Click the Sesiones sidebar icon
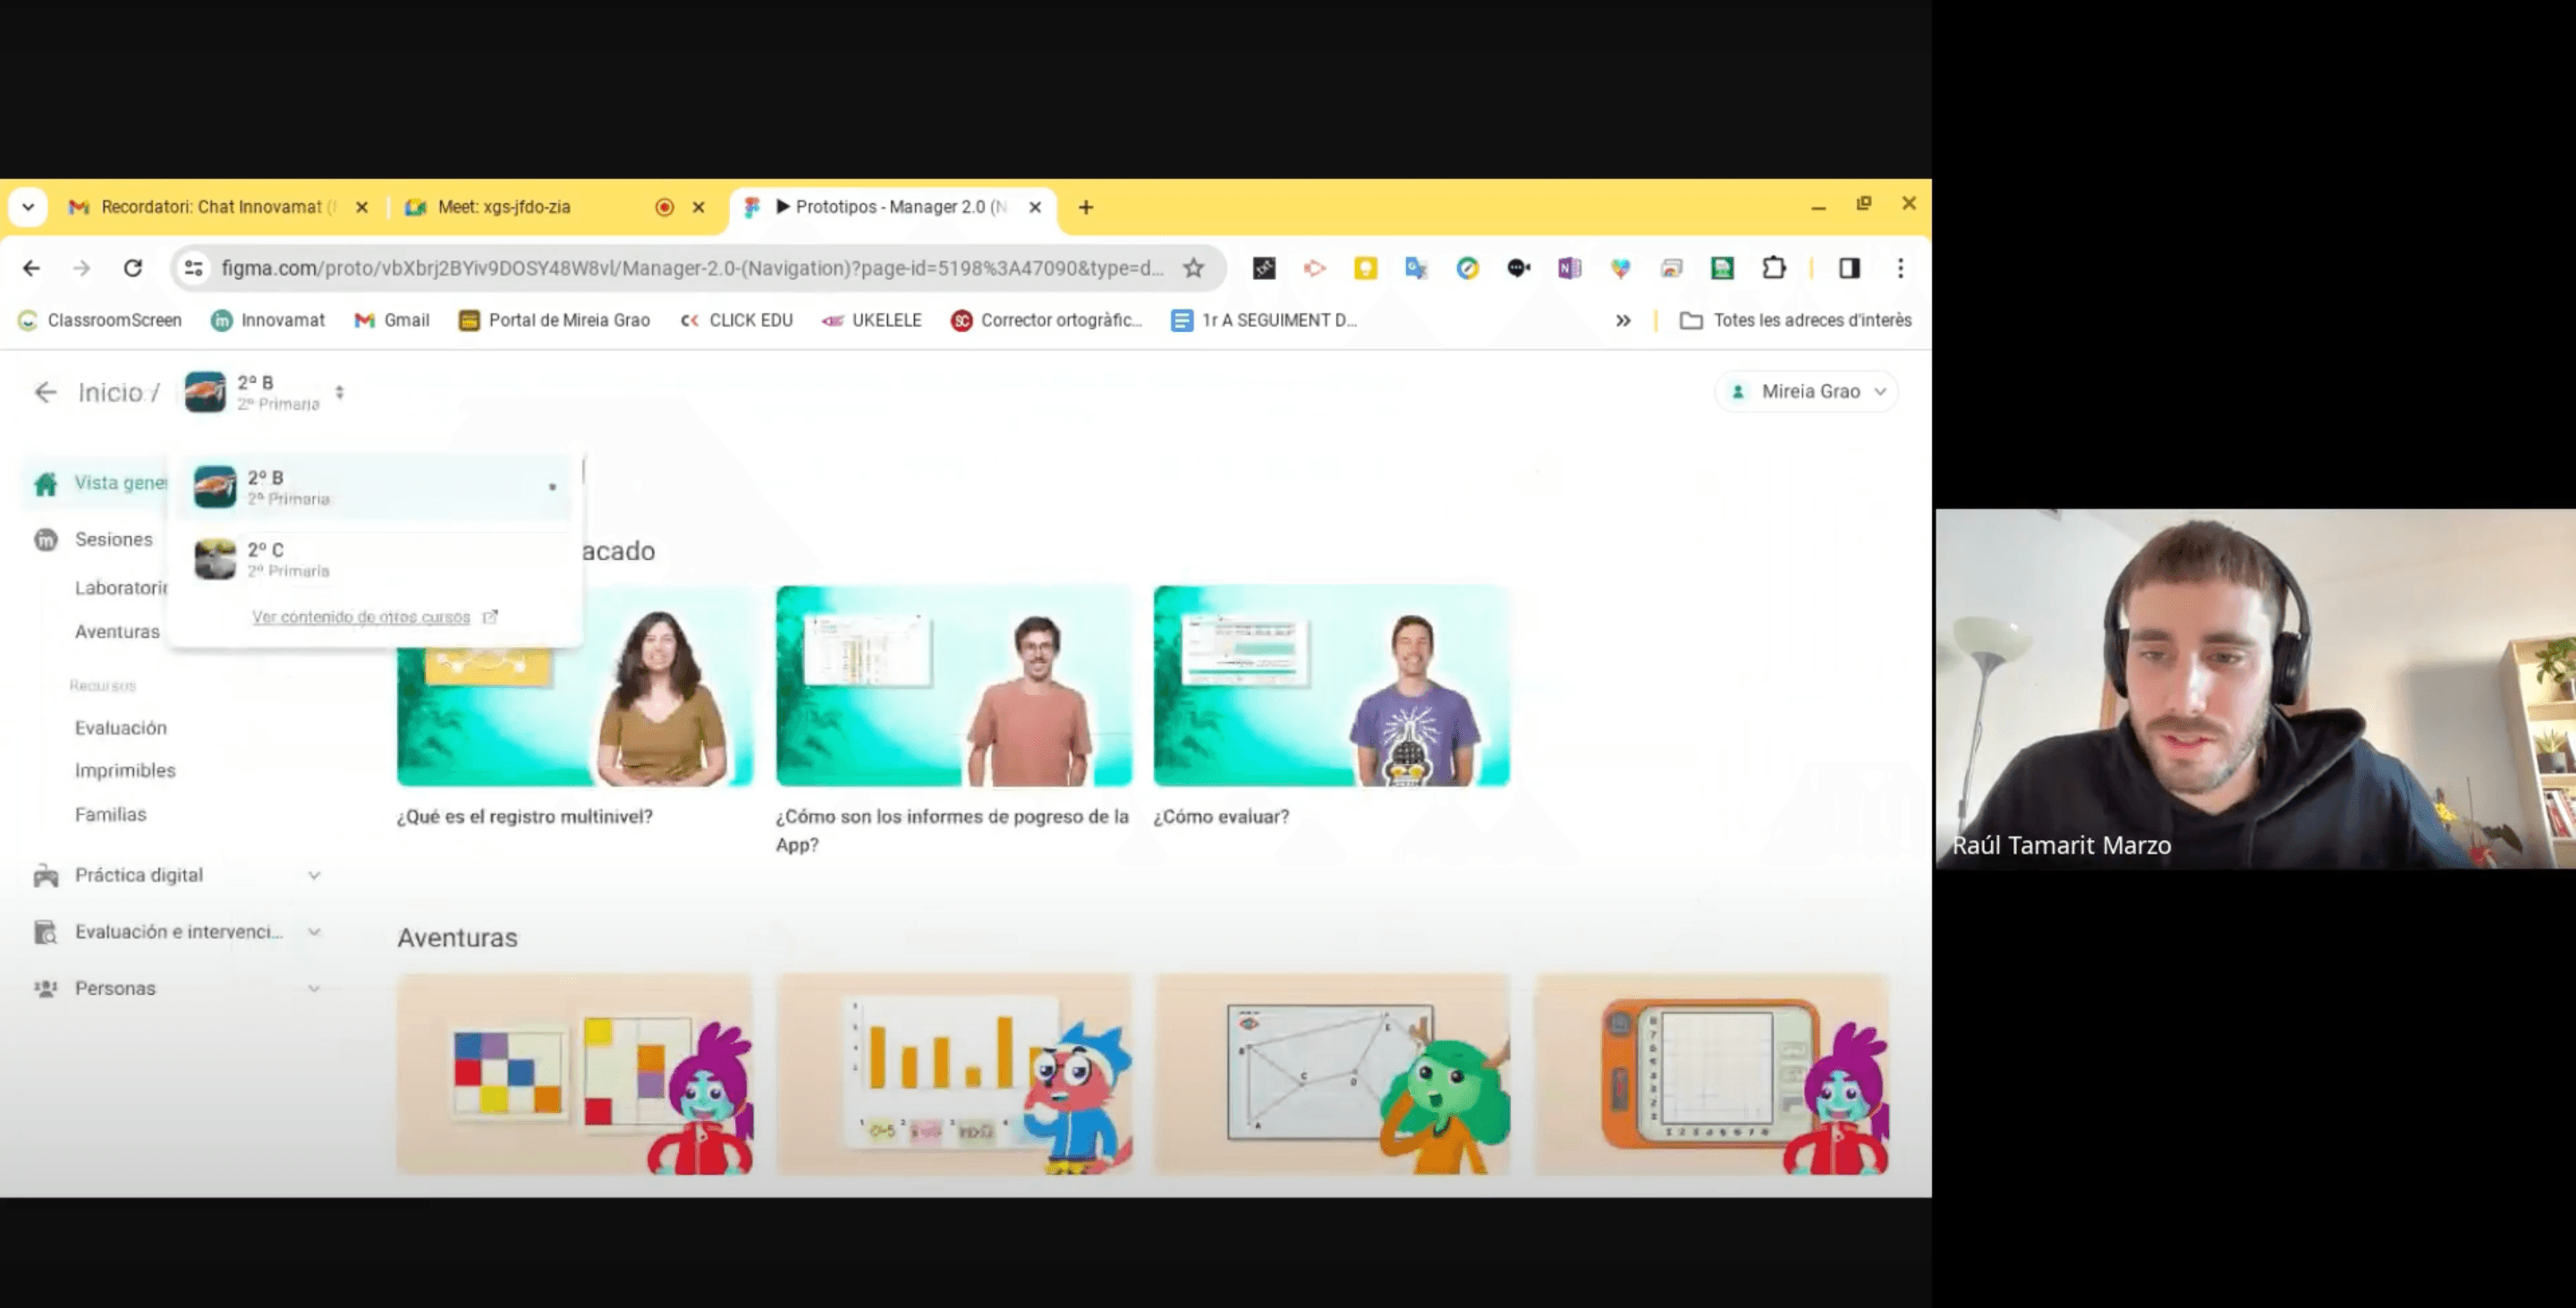This screenshot has height=1308, width=2576. pyautogui.click(x=46, y=540)
